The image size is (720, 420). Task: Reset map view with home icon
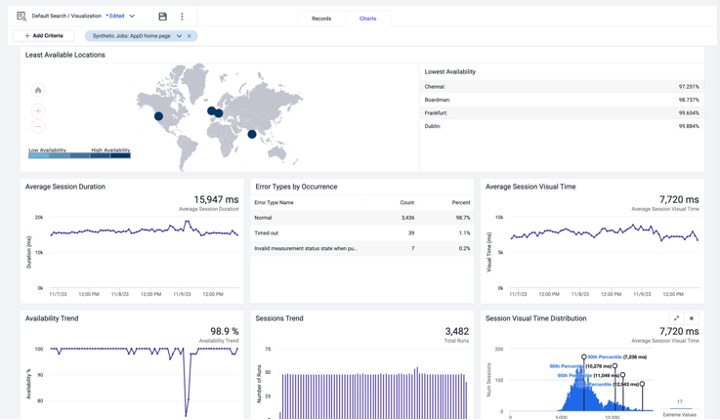pyautogui.click(x=38, y=90)
